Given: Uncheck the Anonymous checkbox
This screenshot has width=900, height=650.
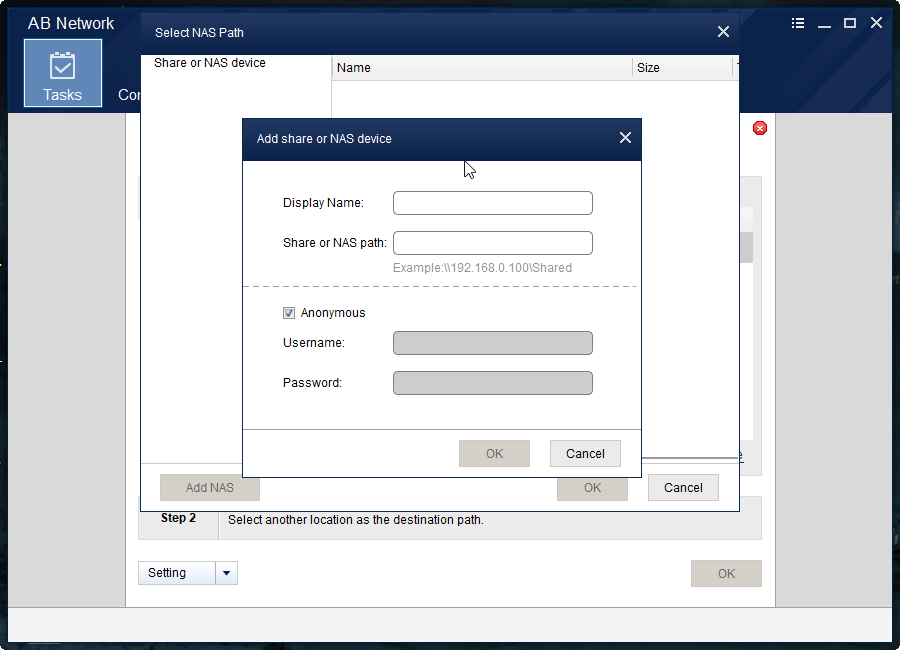Looking at the screenshot, I should [289, 313].
